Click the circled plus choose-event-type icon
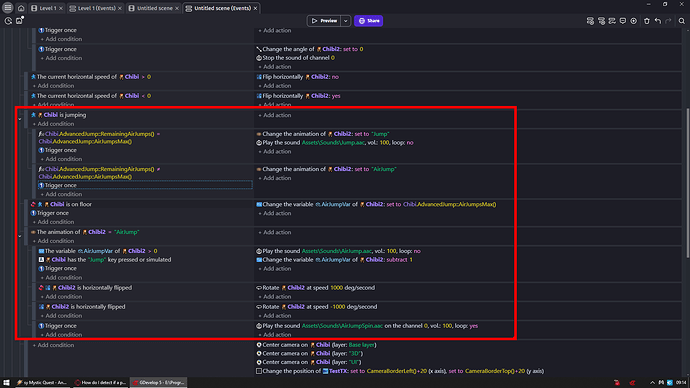Viewport: 690px width, 388px height. [x=633, y=21]
